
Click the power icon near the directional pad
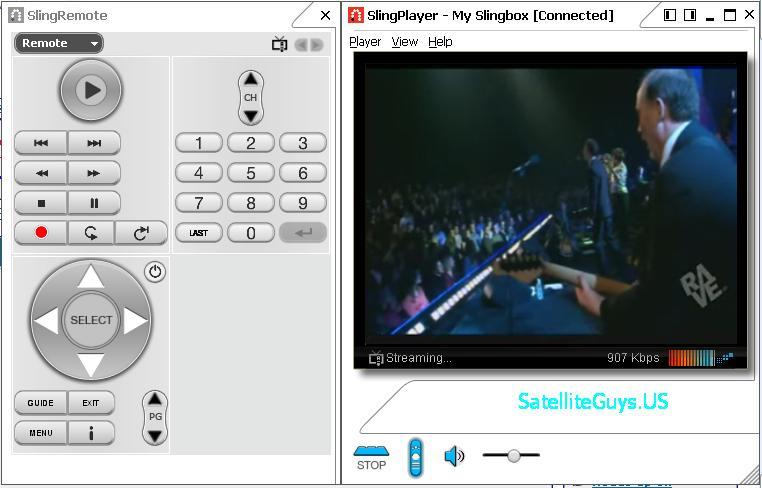pyautogui.click(x=155, y=272)
